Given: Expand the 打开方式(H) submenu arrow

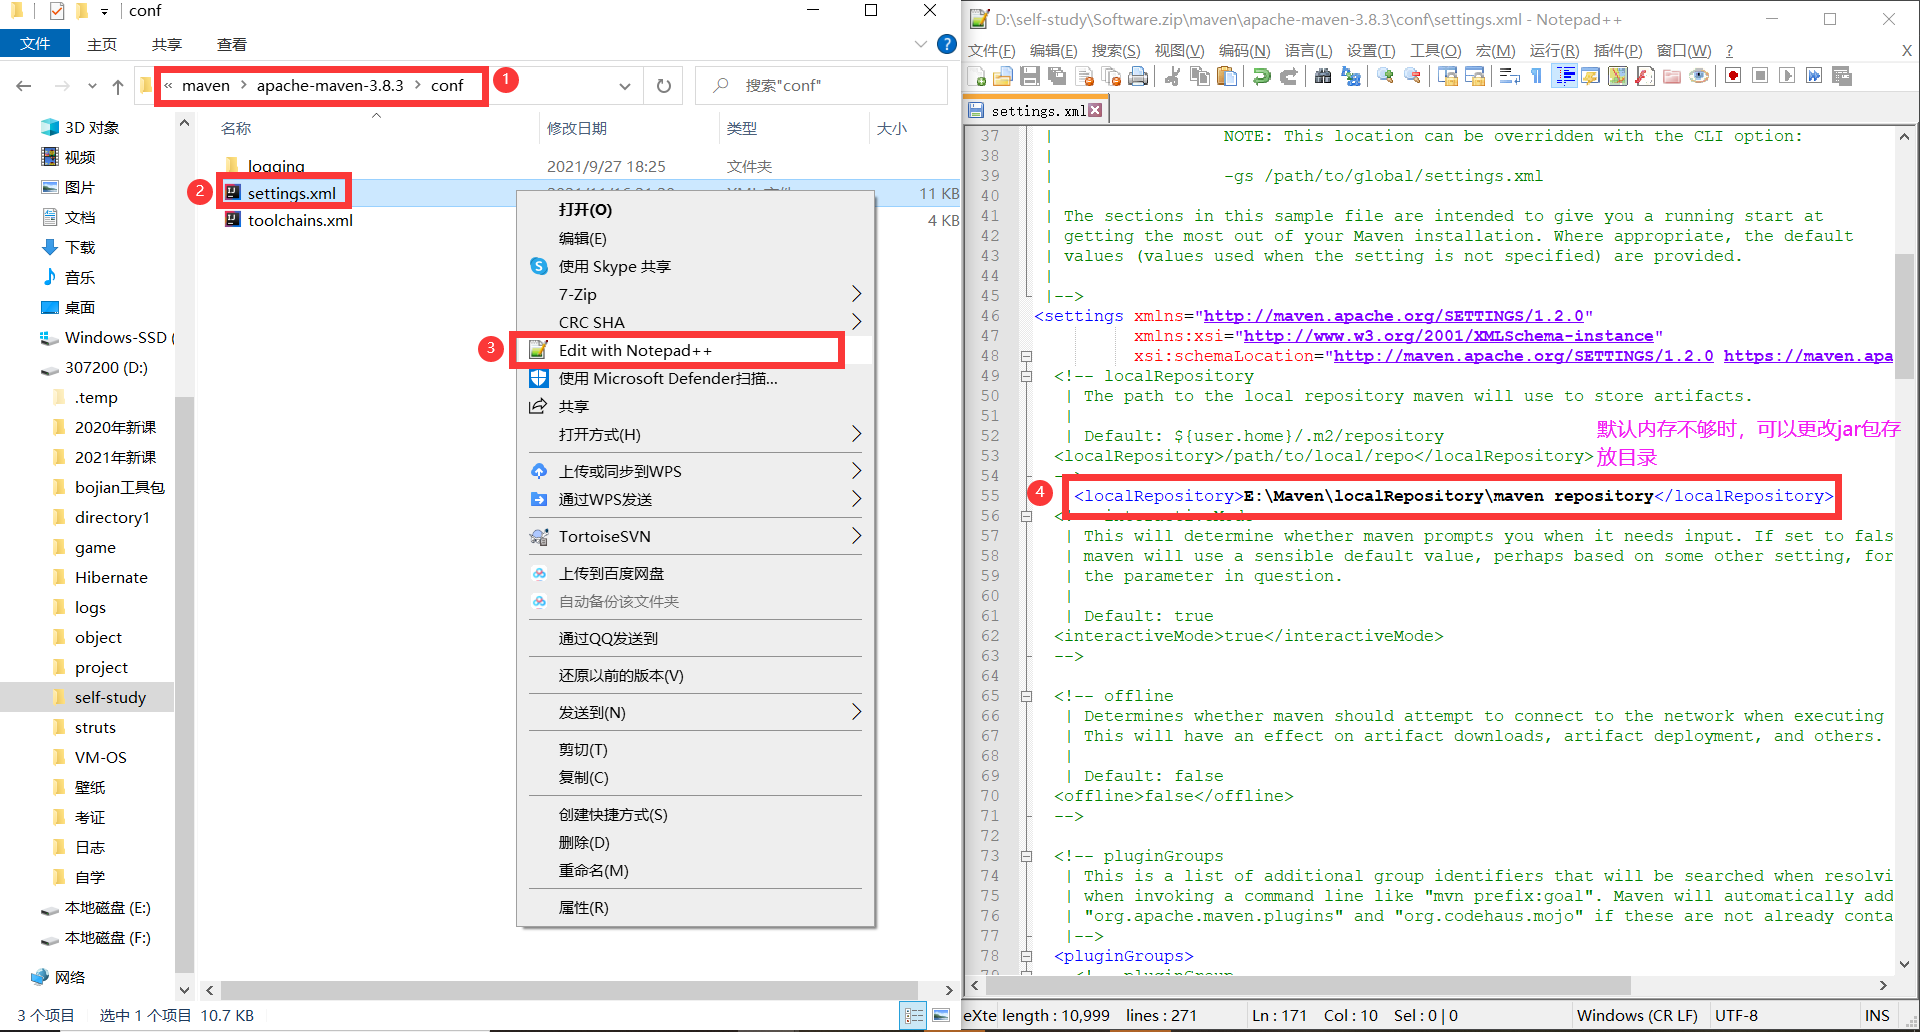Looking at the screenshot, I should (856, 434).
